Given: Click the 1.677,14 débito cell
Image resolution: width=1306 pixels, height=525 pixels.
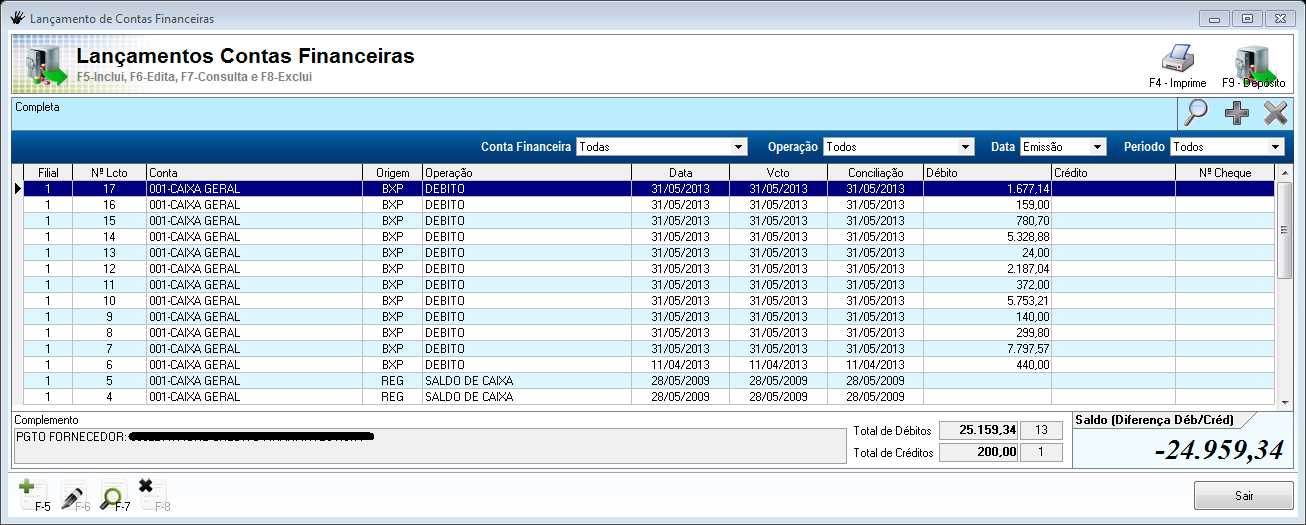Looking at the screenshot, I should 987,188.
